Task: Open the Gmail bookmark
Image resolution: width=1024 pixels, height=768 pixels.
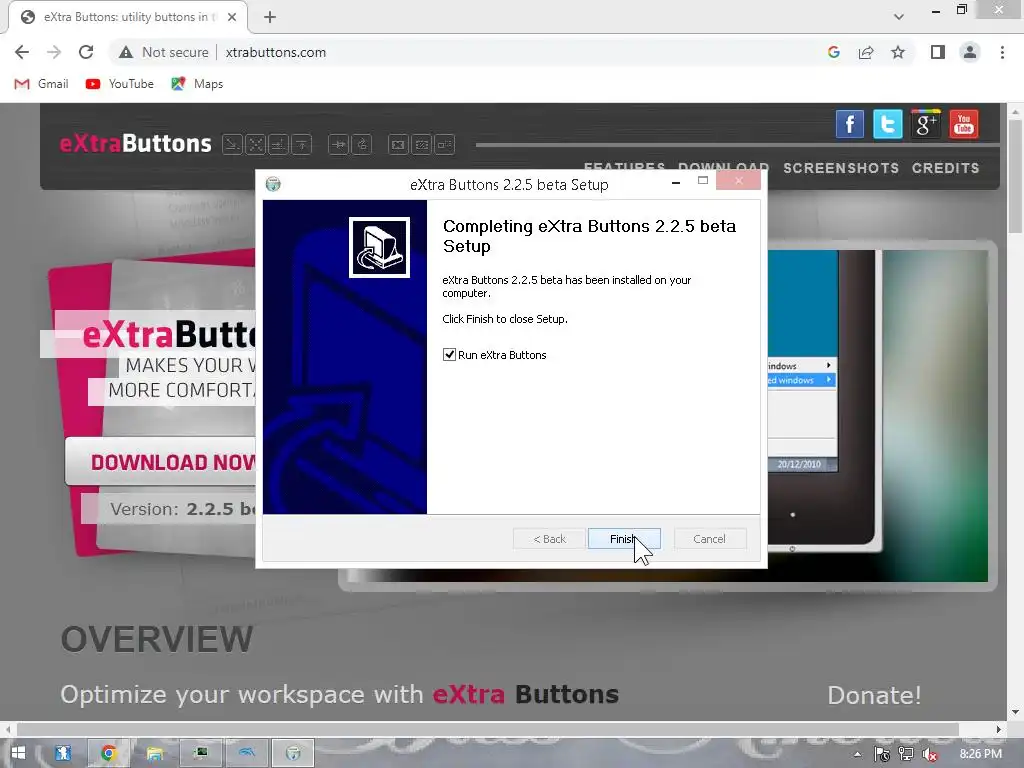Action: pos(41,84)
